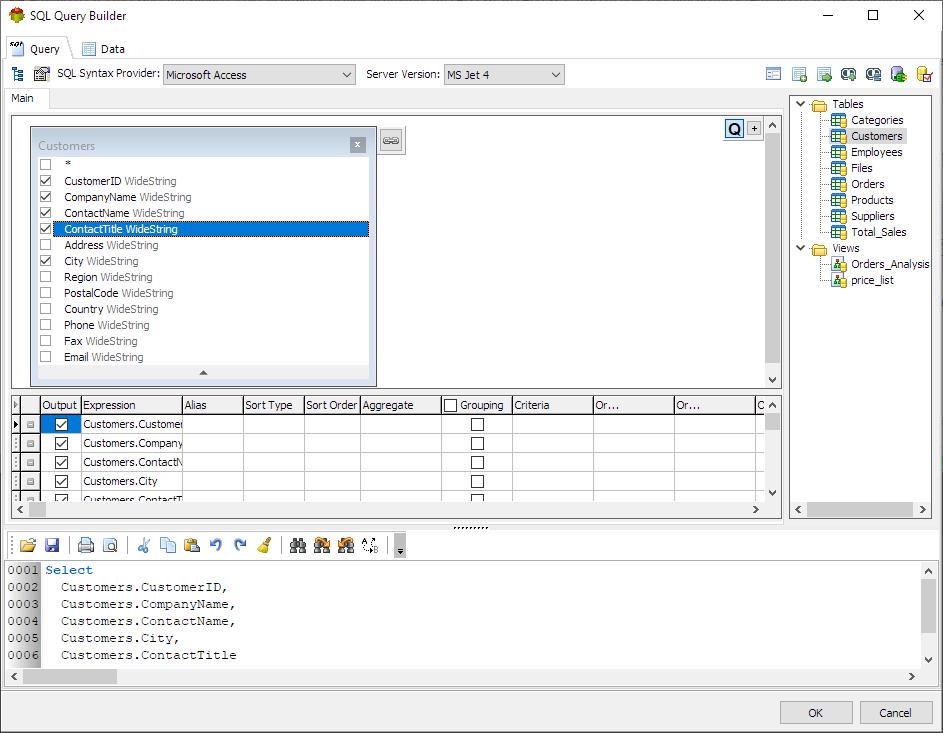Select the Query tab

coord(36,49)
